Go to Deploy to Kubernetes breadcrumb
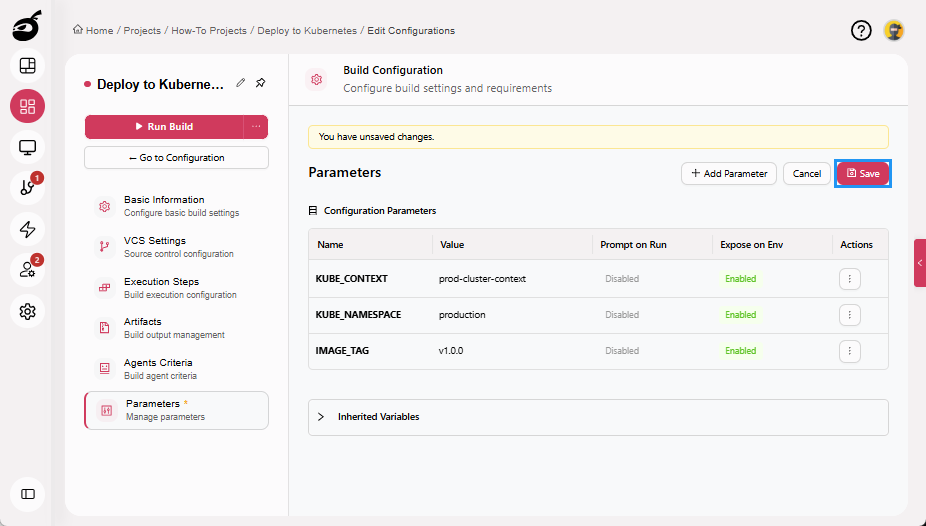Screen dimensions: 926x526 [x=307, y=31]
